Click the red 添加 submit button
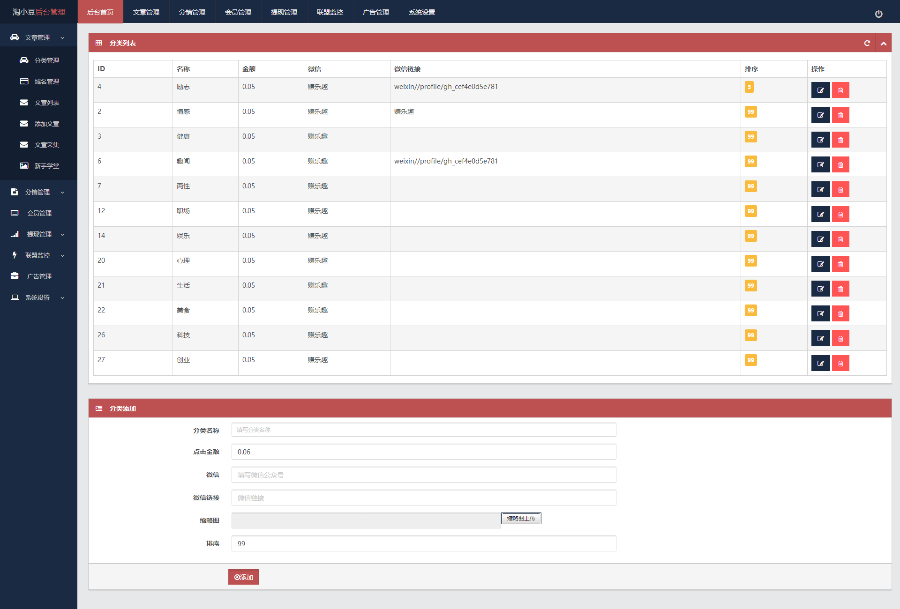 tap(243, 577)
